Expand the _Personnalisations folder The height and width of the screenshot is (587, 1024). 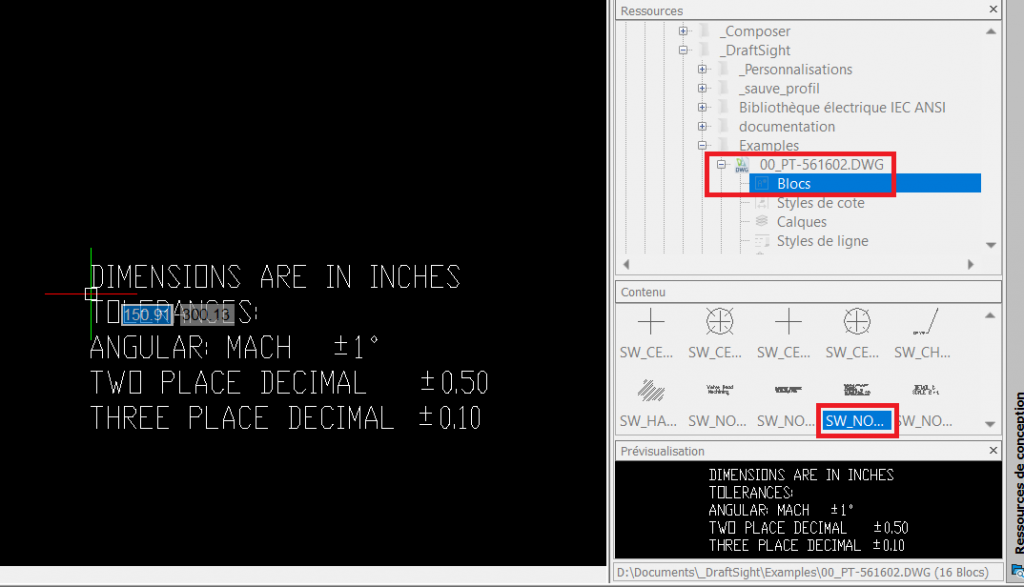(x=702, y=69)
